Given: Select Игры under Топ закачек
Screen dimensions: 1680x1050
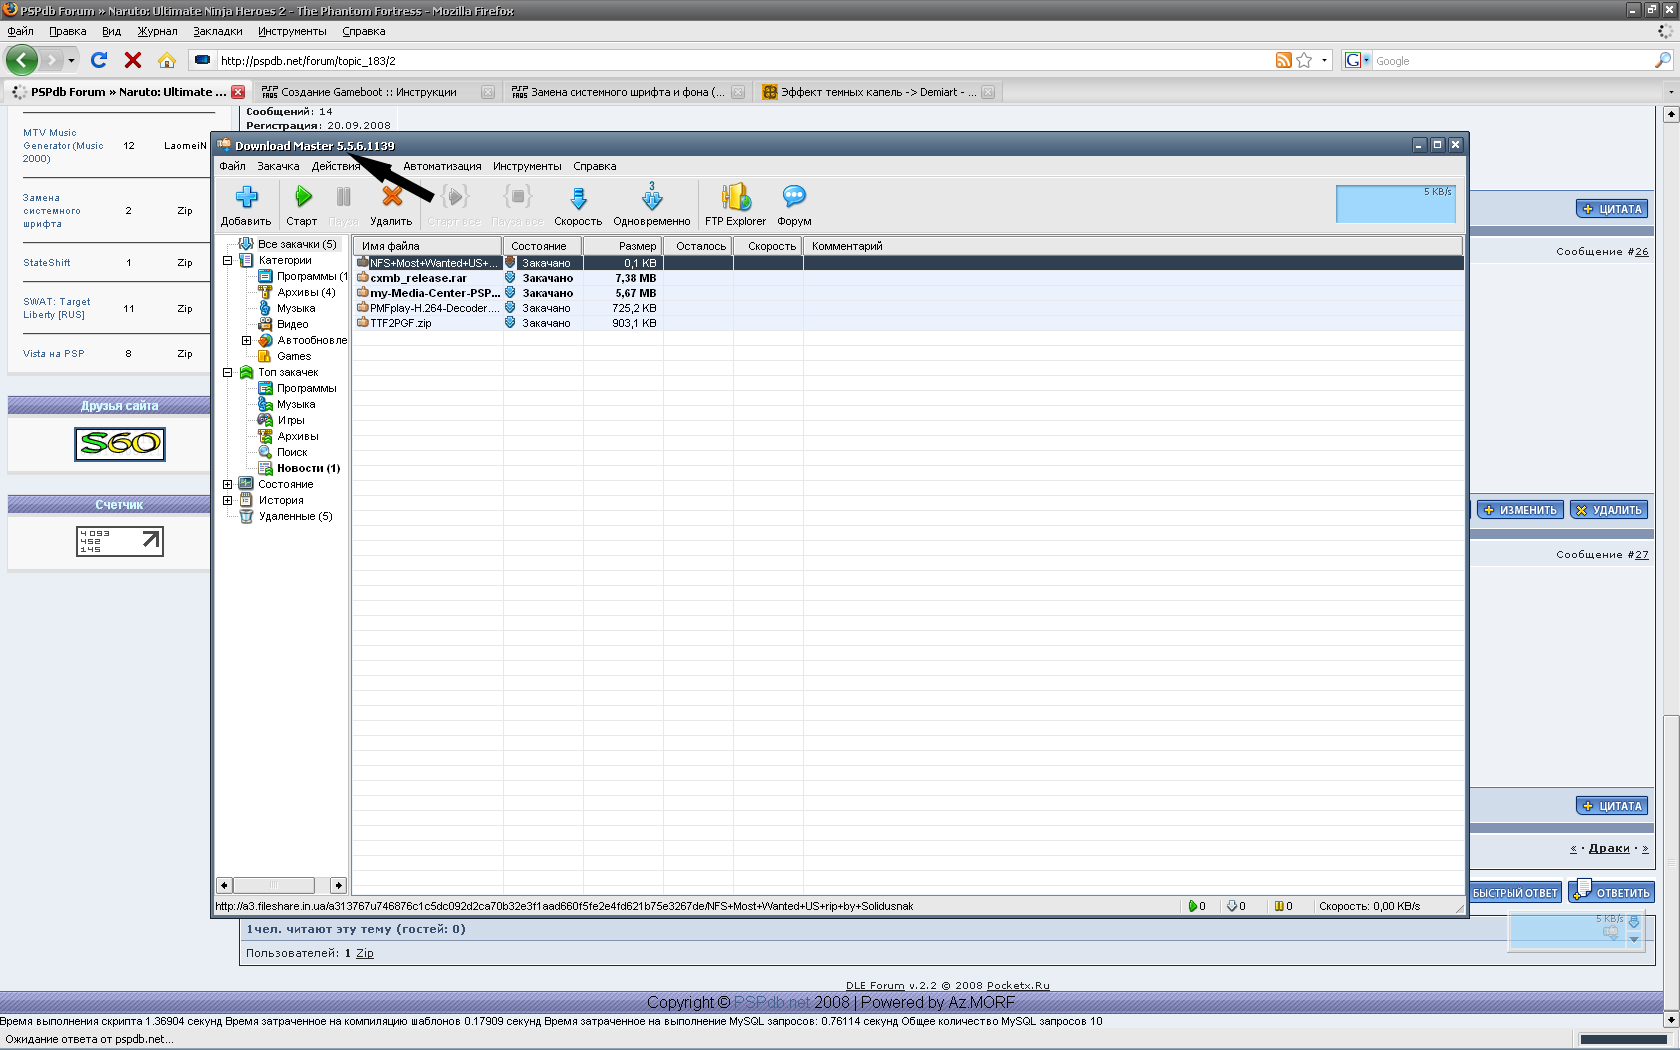Looking at the screenshot, I should 291,420.
